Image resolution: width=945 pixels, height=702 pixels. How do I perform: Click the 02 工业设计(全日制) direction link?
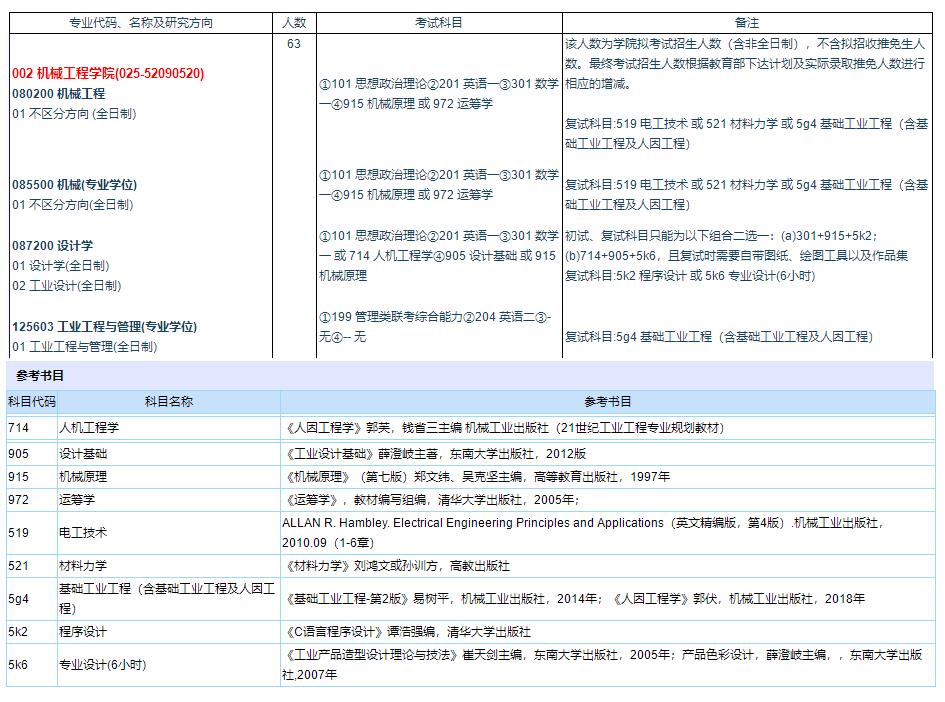coord(67,286)
